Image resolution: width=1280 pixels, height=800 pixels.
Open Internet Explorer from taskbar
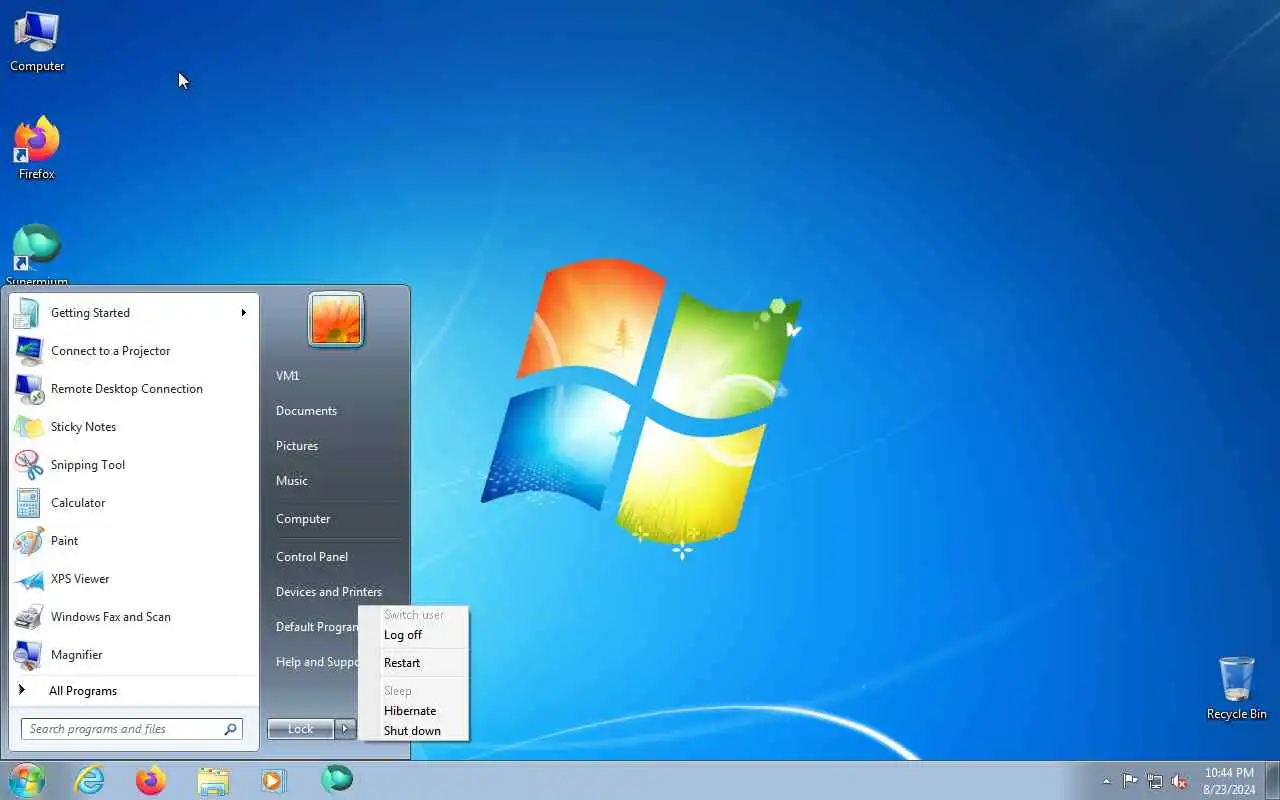pos(90,780)
